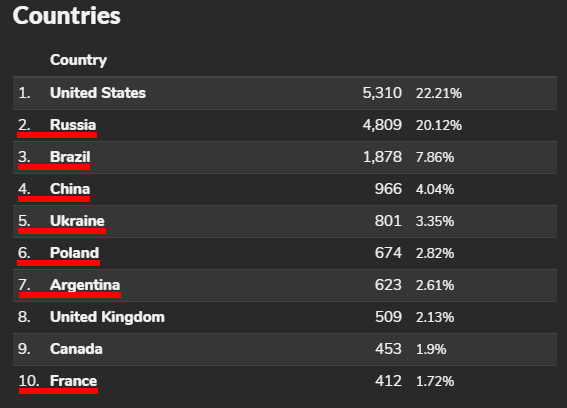The width and height of the screenshot is (567, 408).
Task: Select France at rank ten
Action: pos(73,381)
